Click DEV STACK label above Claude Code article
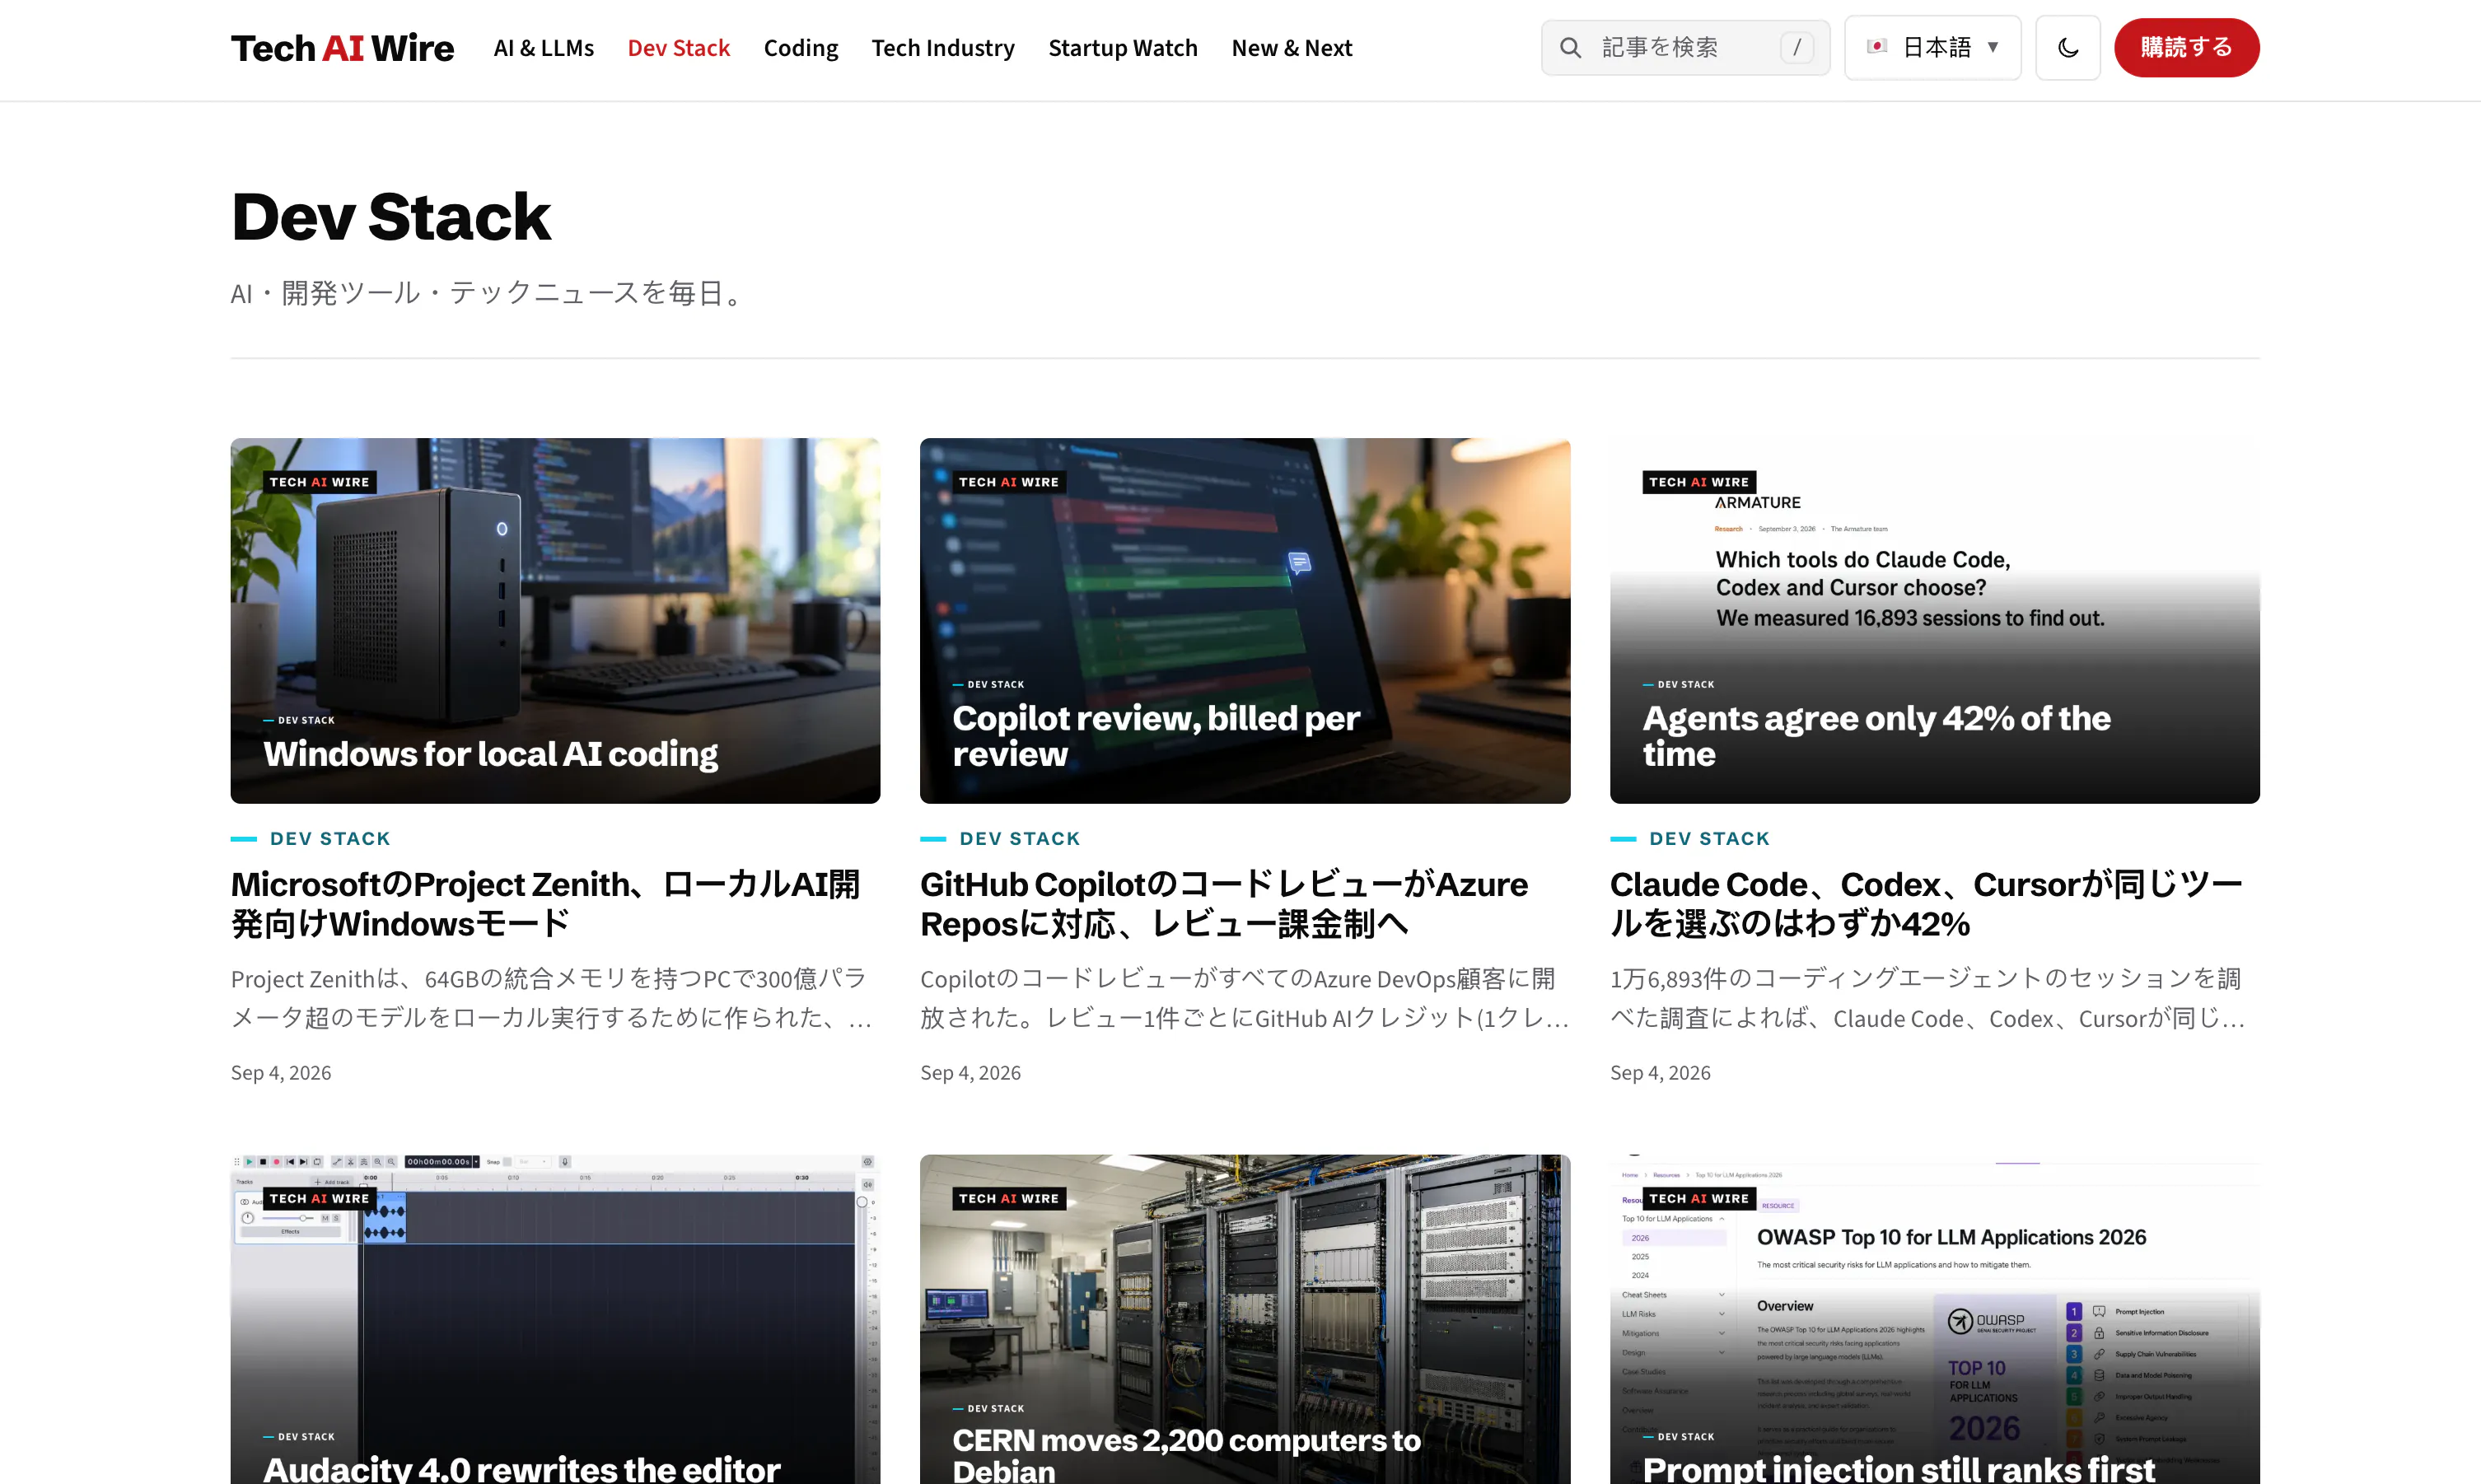This screenshot has width=2481, height=1484. (1709, 839)
